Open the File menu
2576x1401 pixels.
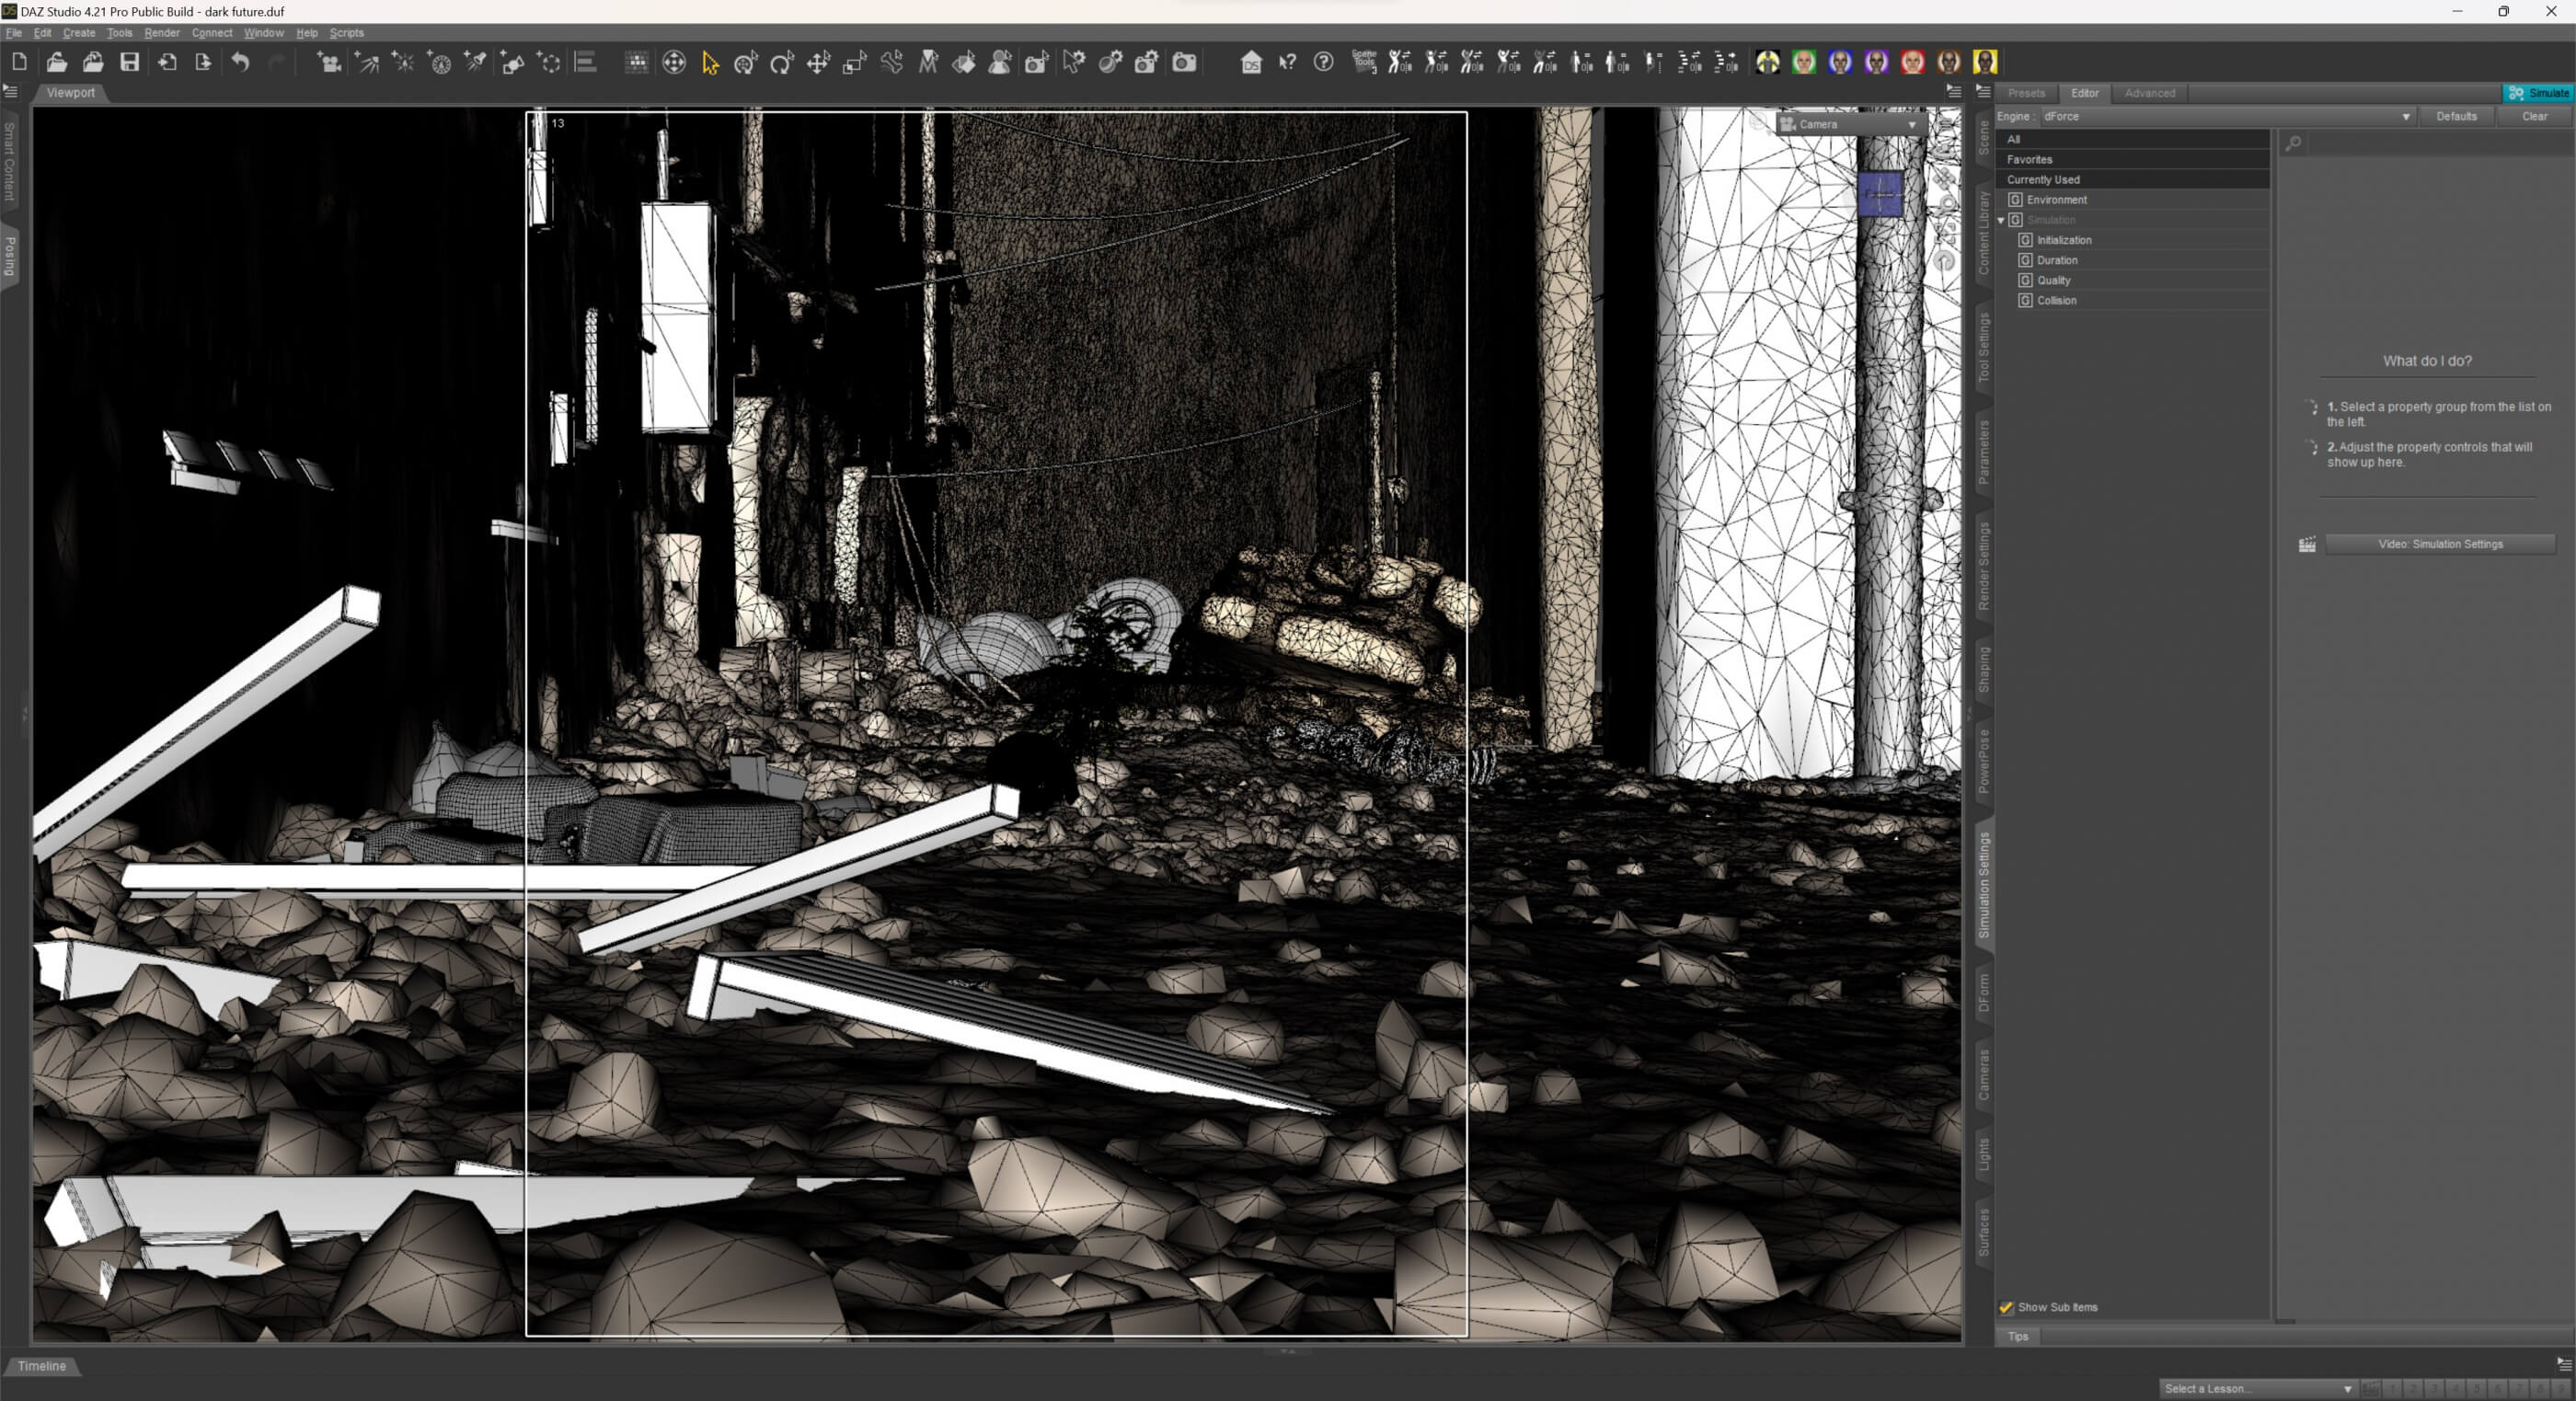[14, 33]
